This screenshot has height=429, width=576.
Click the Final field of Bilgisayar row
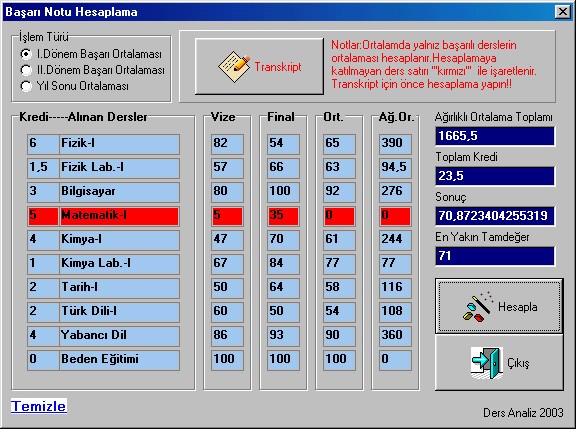click(283, 192)
